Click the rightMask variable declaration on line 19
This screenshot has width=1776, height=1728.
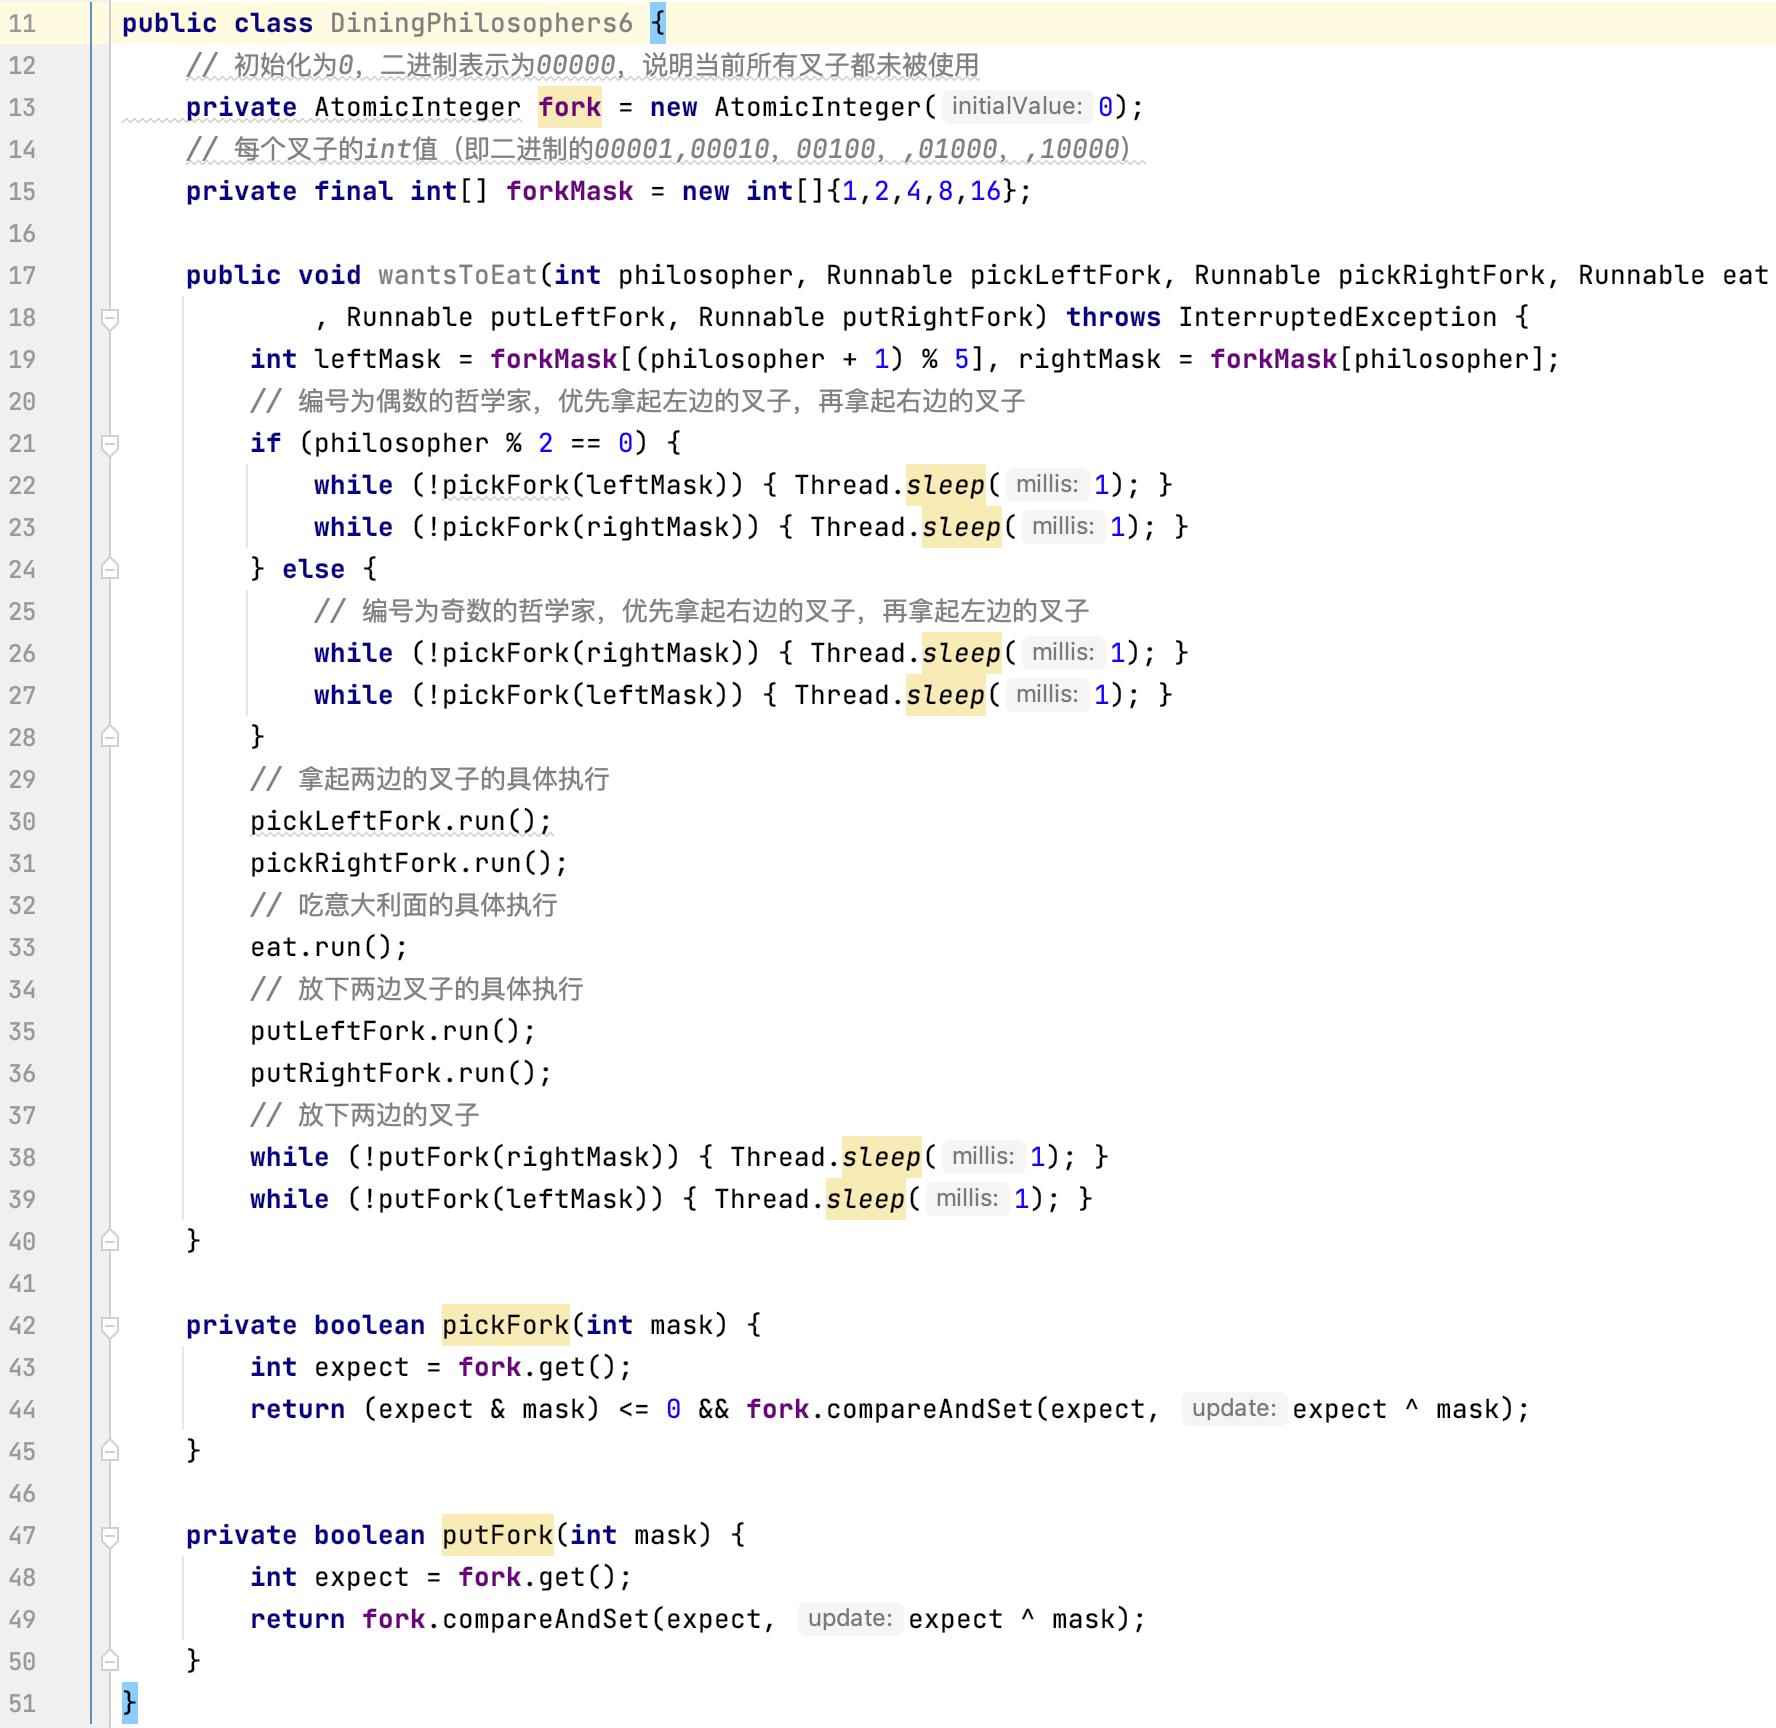coord(1089,359)
